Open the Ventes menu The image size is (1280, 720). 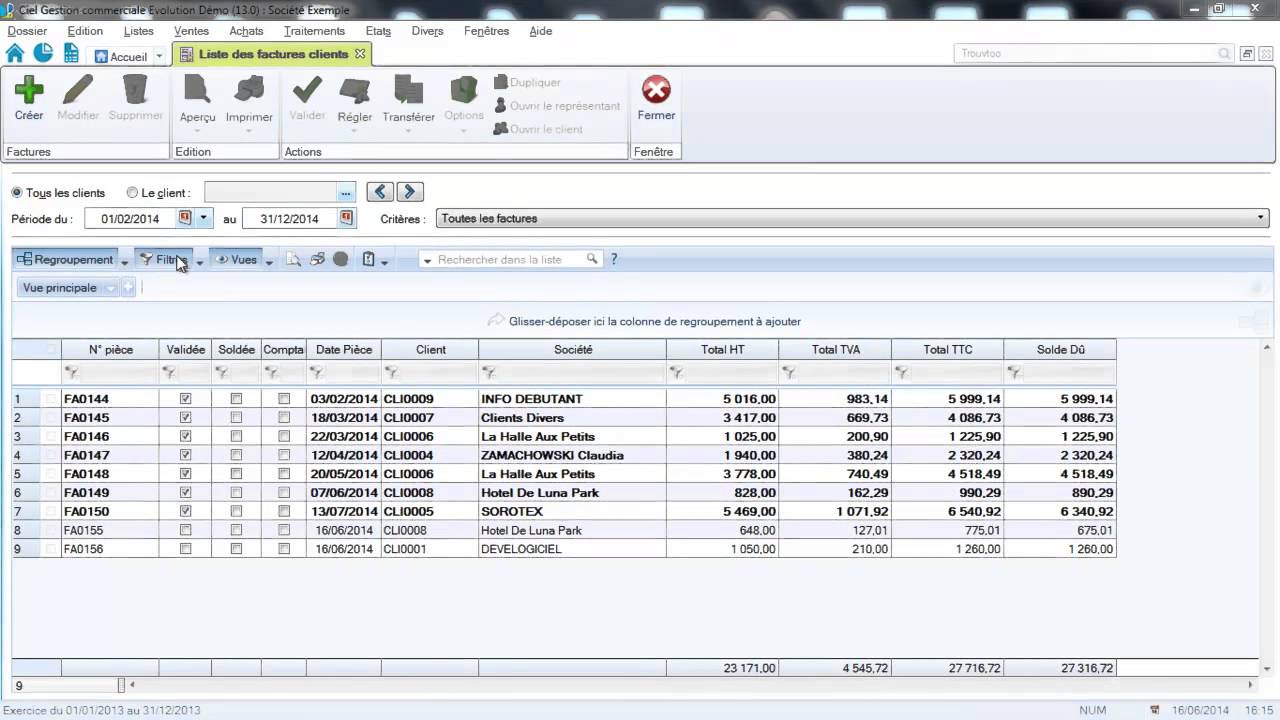pyautogui.click(x=191, y=31)
